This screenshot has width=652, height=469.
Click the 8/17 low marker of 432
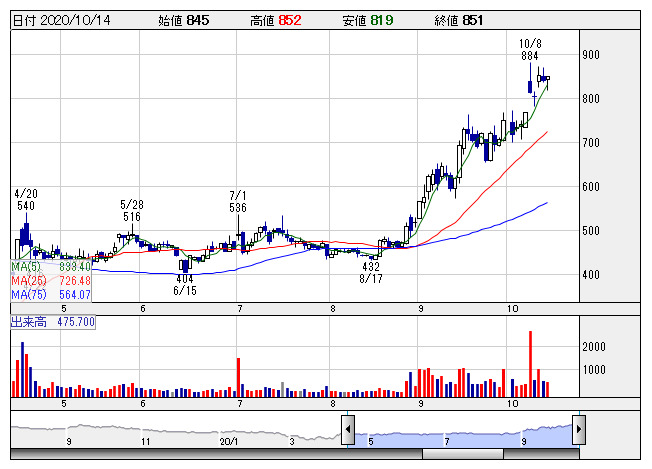pos(371,273)
